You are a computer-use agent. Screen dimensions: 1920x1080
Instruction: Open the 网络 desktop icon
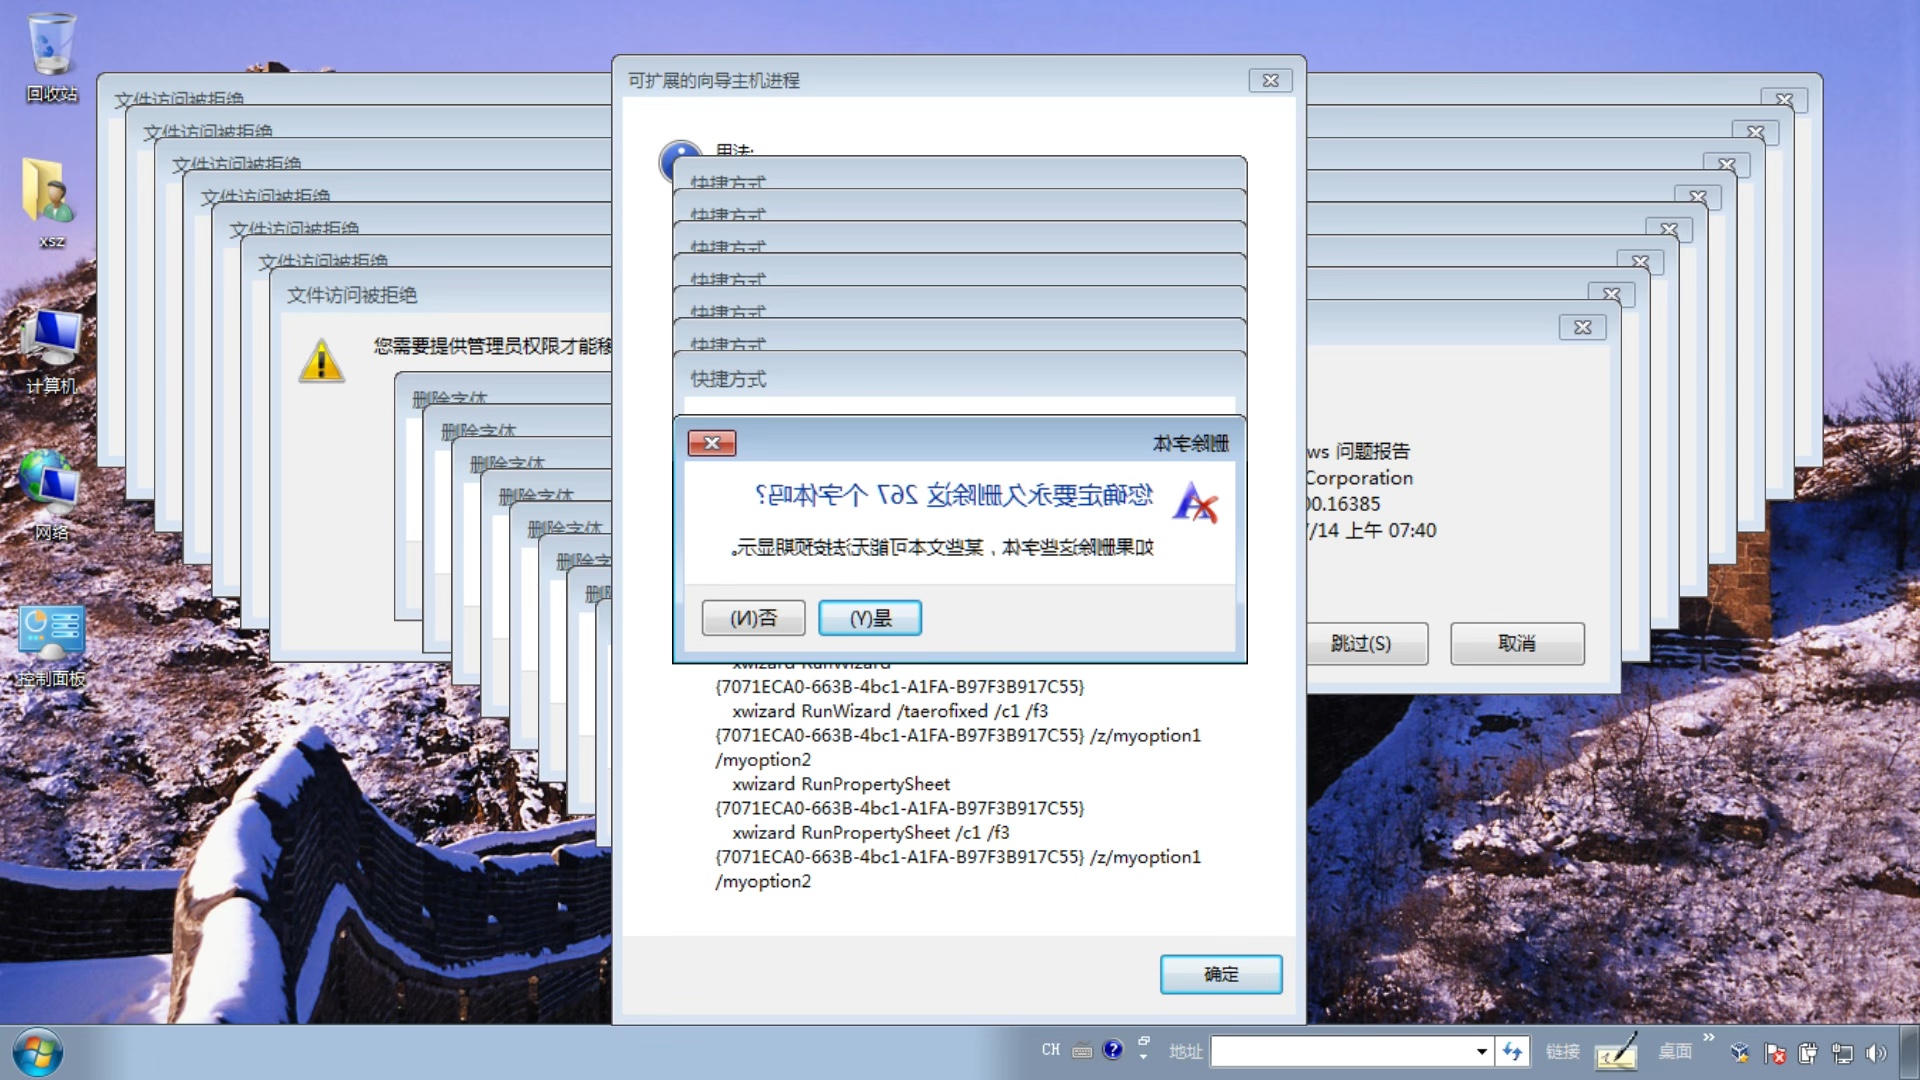pyautogui.click(x=51, y=495)
